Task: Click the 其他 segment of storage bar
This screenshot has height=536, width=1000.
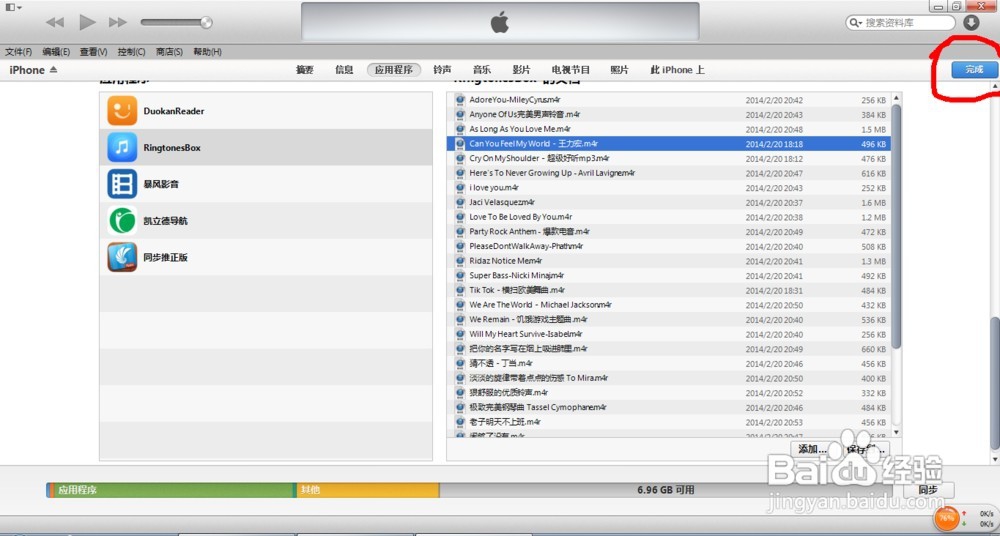Action: [367, 490]
